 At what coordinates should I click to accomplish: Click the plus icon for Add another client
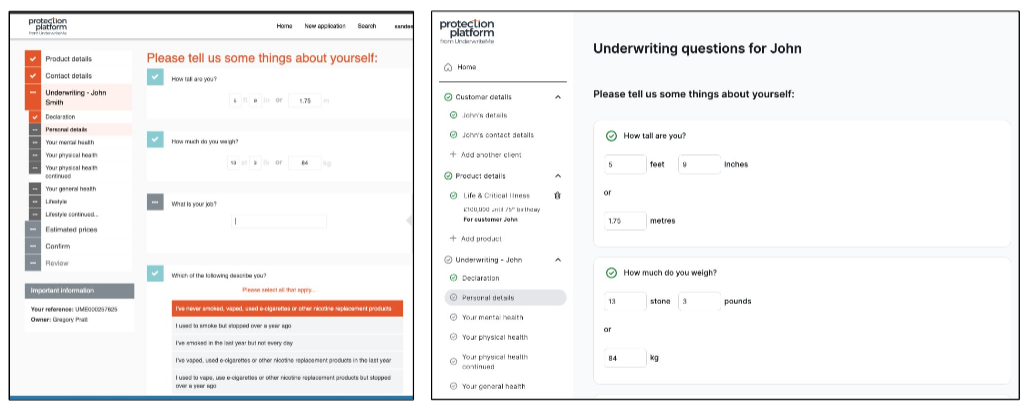[x=453, y=155]
